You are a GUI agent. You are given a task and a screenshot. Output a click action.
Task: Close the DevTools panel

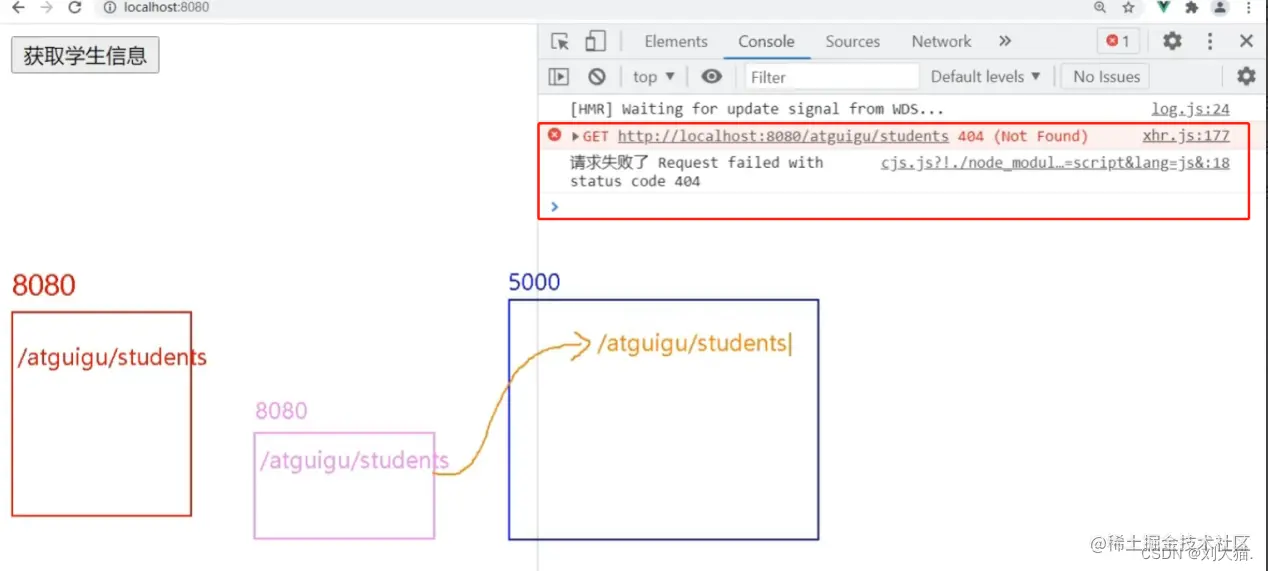[x=1246, y=41]
